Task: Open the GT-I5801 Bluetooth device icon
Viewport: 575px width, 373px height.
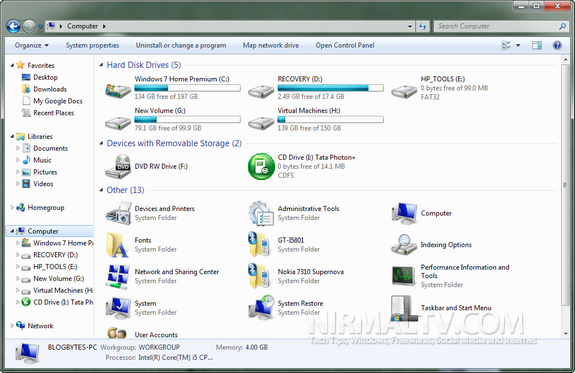Action: click(x=260, y=244)
